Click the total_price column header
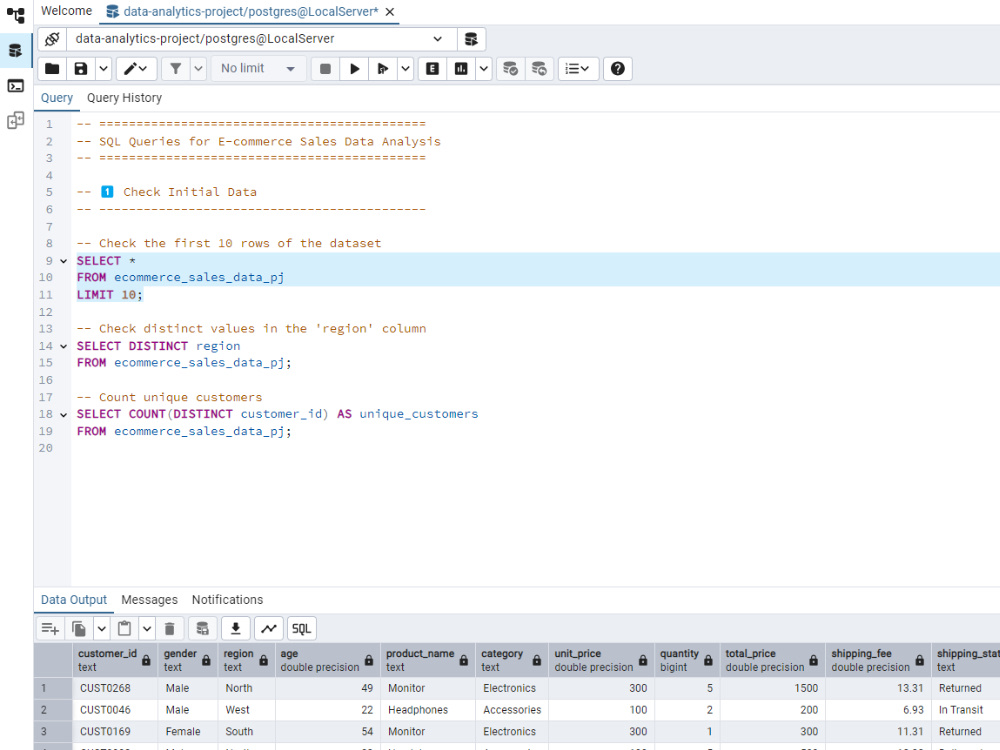 pos(772,660)
